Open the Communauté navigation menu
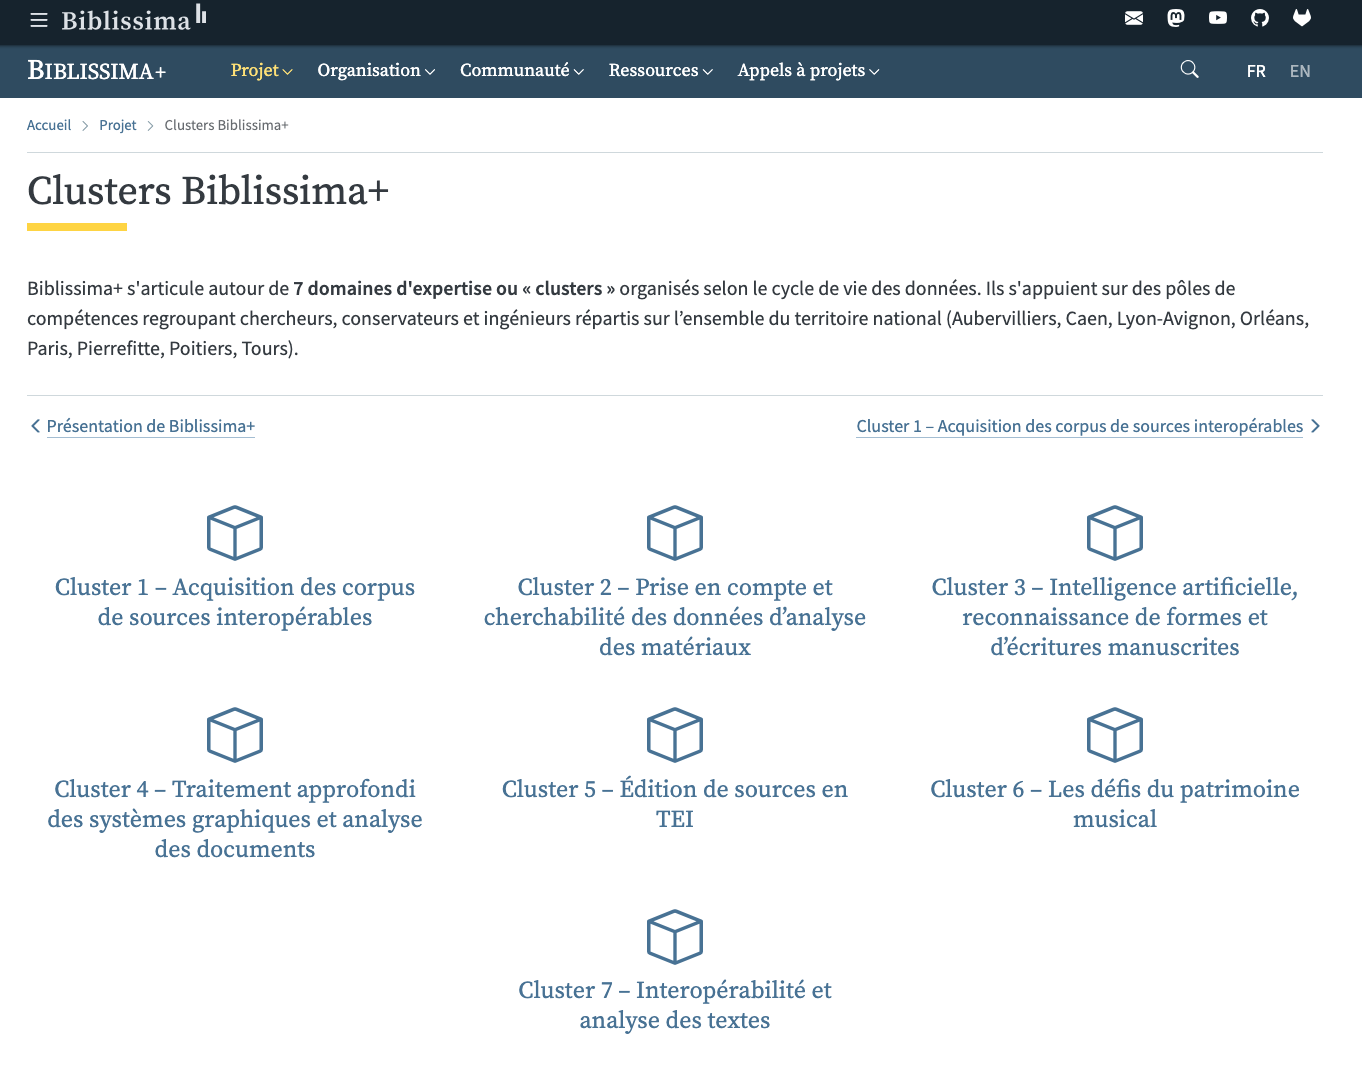 (521, 71)
